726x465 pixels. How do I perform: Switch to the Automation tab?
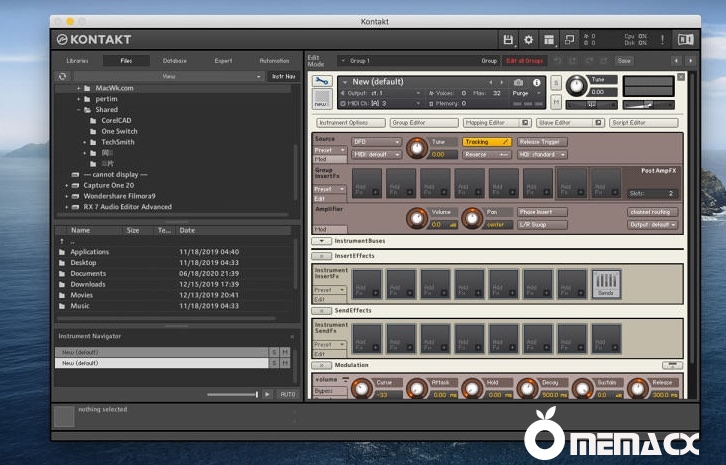pyautogui.click(x=274, y=61)
